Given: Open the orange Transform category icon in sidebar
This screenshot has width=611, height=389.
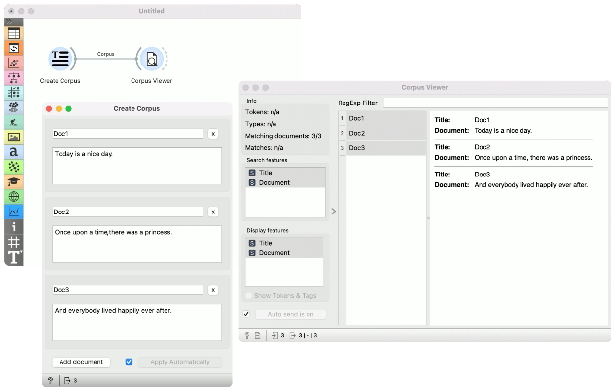Looking at the screenshot, I should tap(14, 48).
